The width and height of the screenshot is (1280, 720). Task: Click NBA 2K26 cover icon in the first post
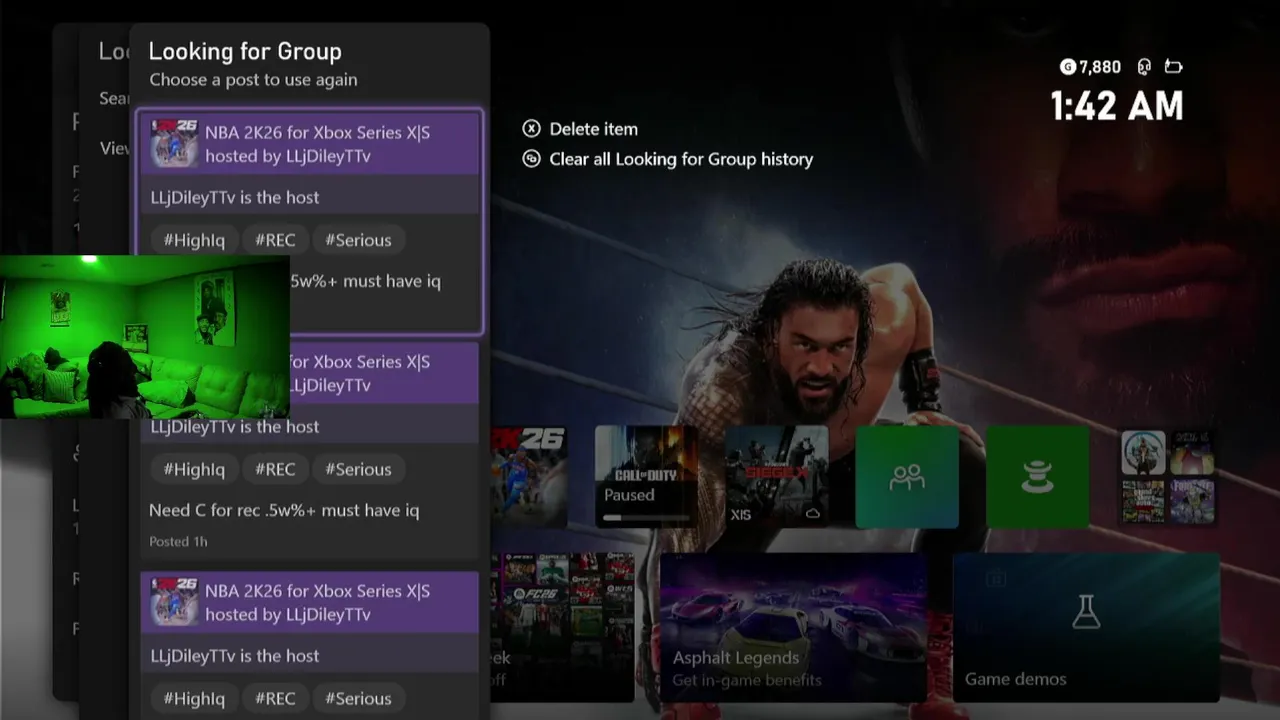[x=173, y=143]
